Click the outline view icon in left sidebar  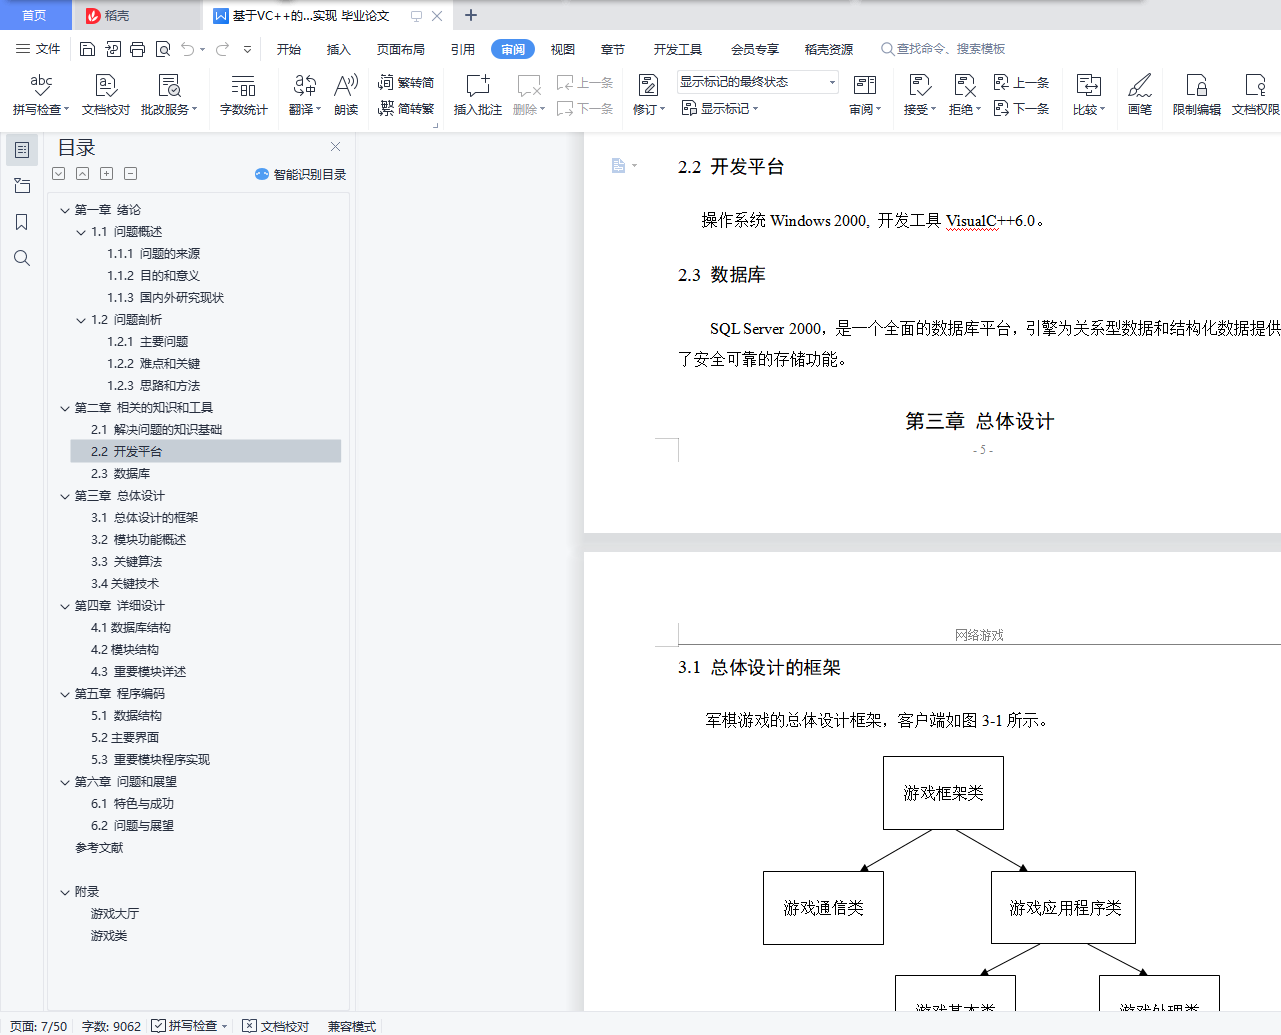click(22, 150)
